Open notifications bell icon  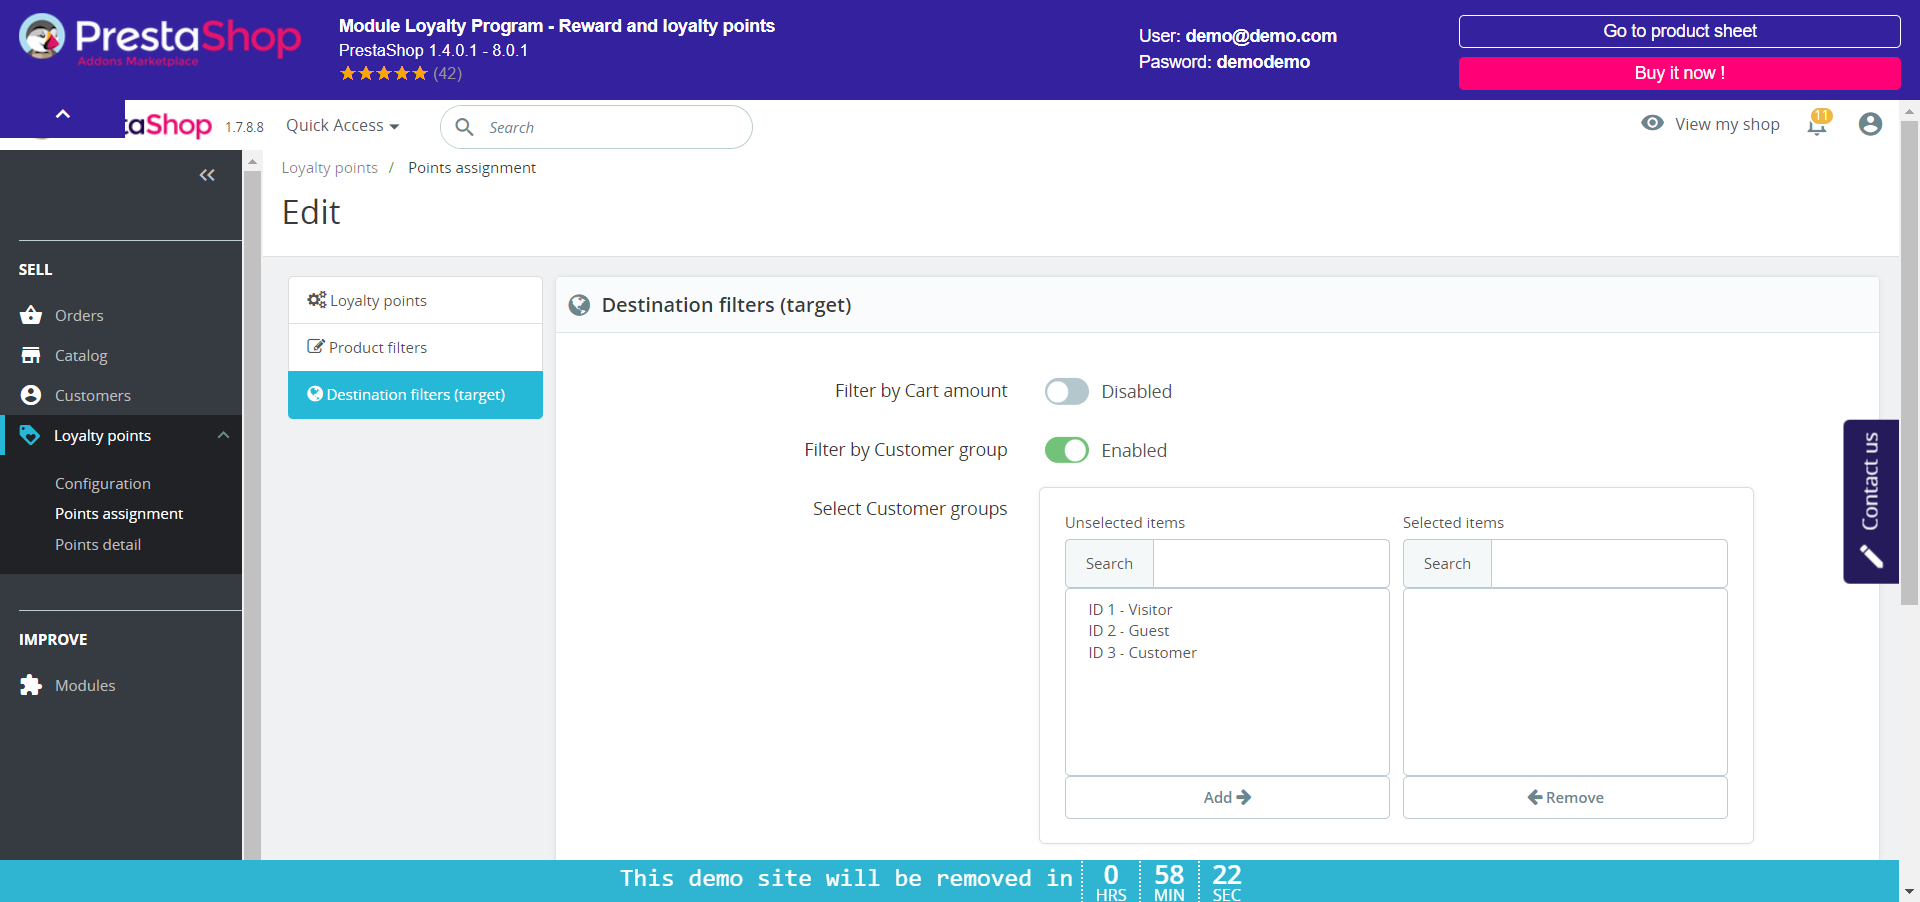(x=1817, y=123)
